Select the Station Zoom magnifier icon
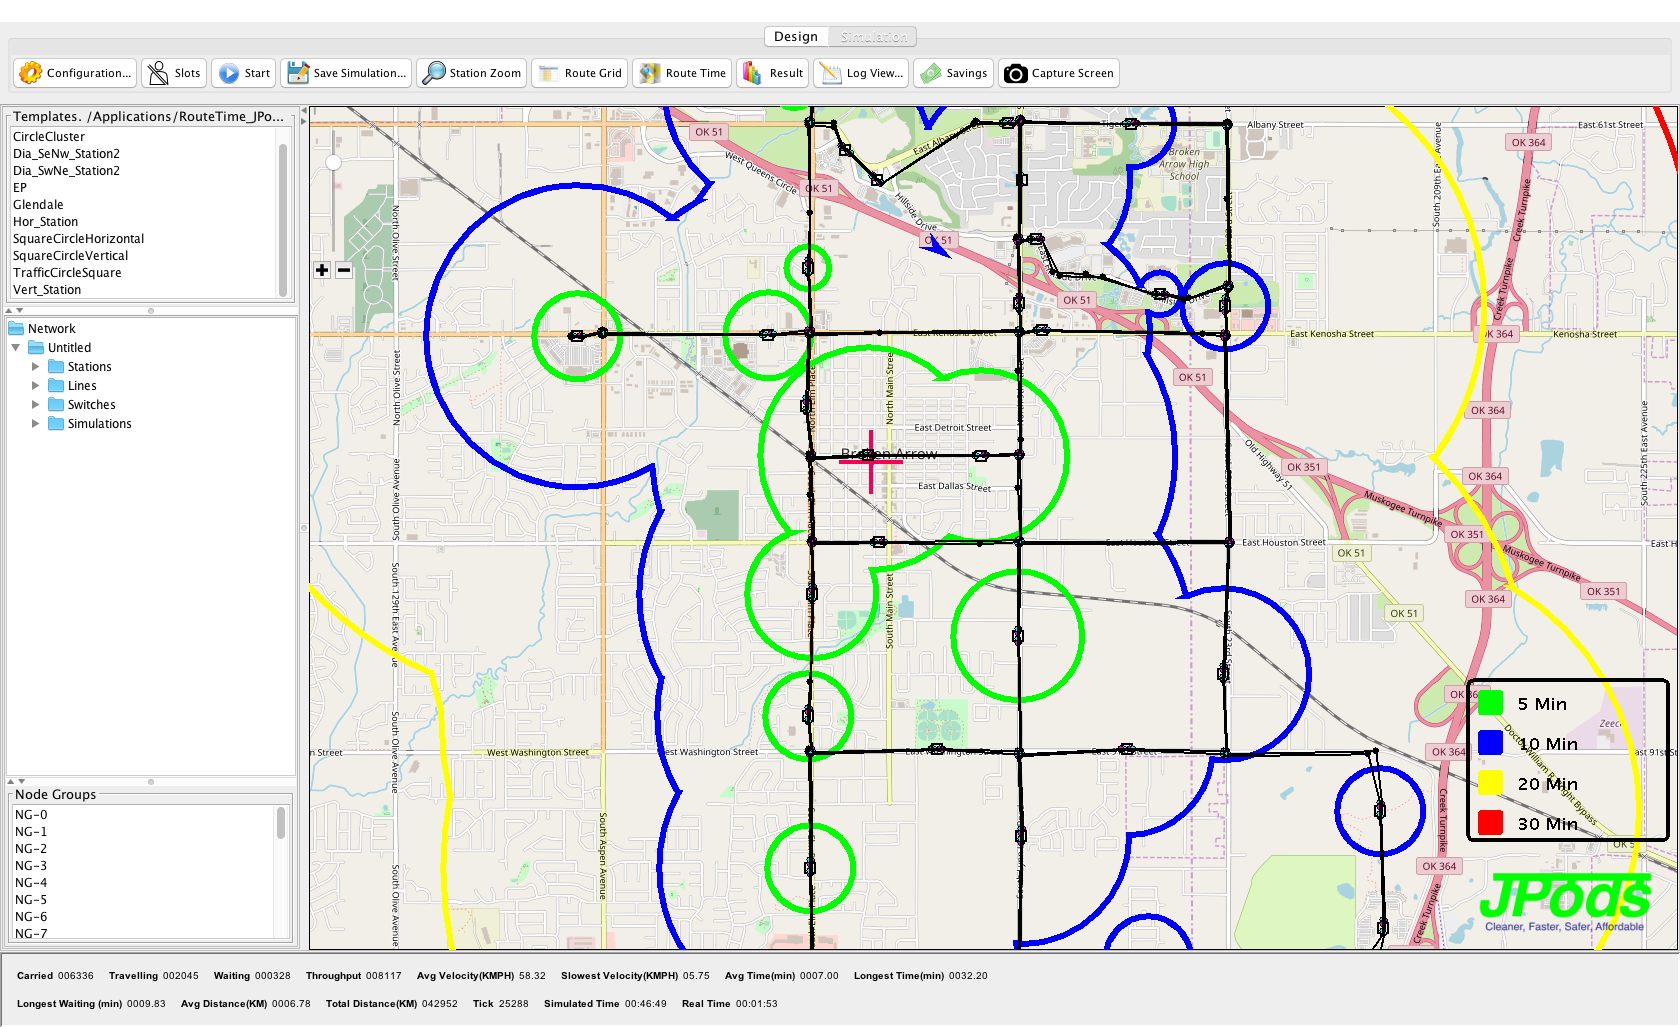The height and width of the screenshot is (1027, 1680). tap(434, 73)
